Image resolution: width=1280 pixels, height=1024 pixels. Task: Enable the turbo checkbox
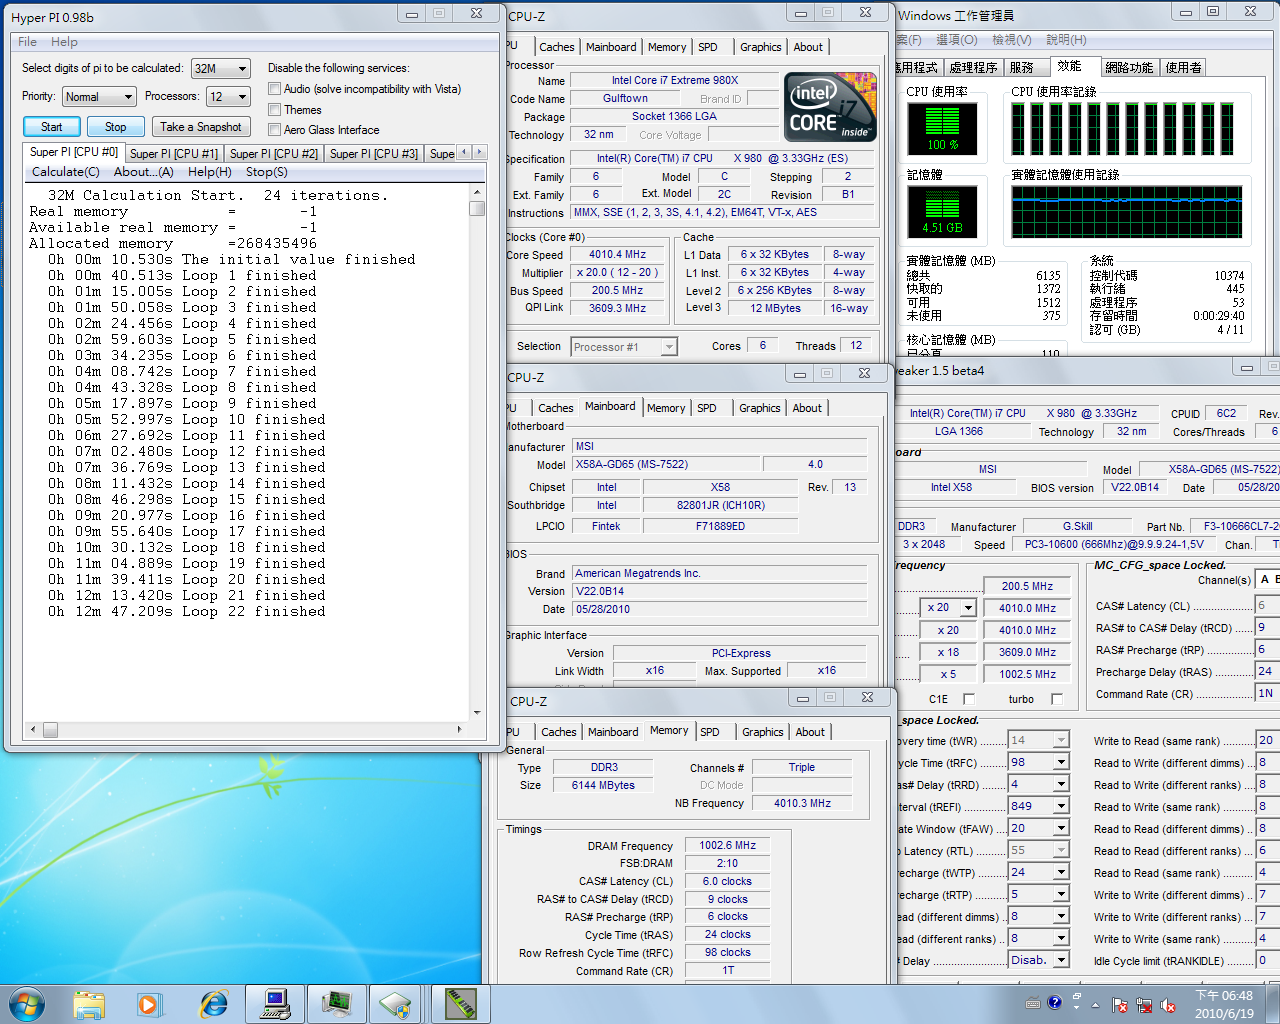(1057, 699)
